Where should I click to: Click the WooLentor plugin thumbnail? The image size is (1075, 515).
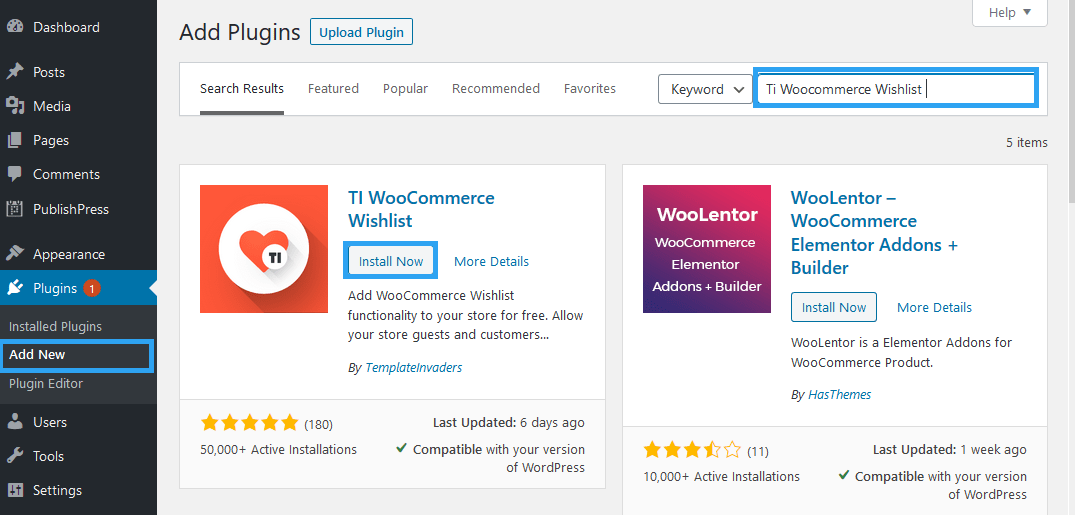[707, 249]
